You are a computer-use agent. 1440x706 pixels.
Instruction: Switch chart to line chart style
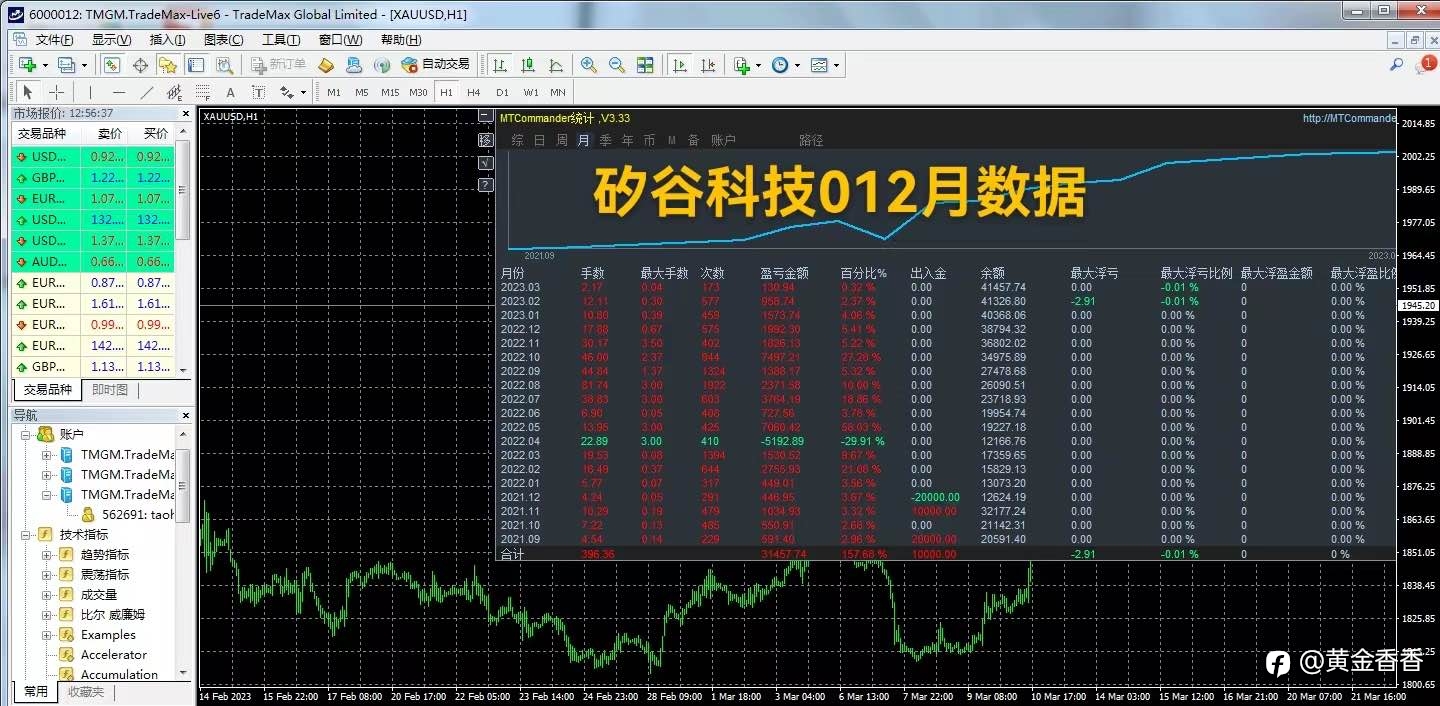(x=556, y=65)
